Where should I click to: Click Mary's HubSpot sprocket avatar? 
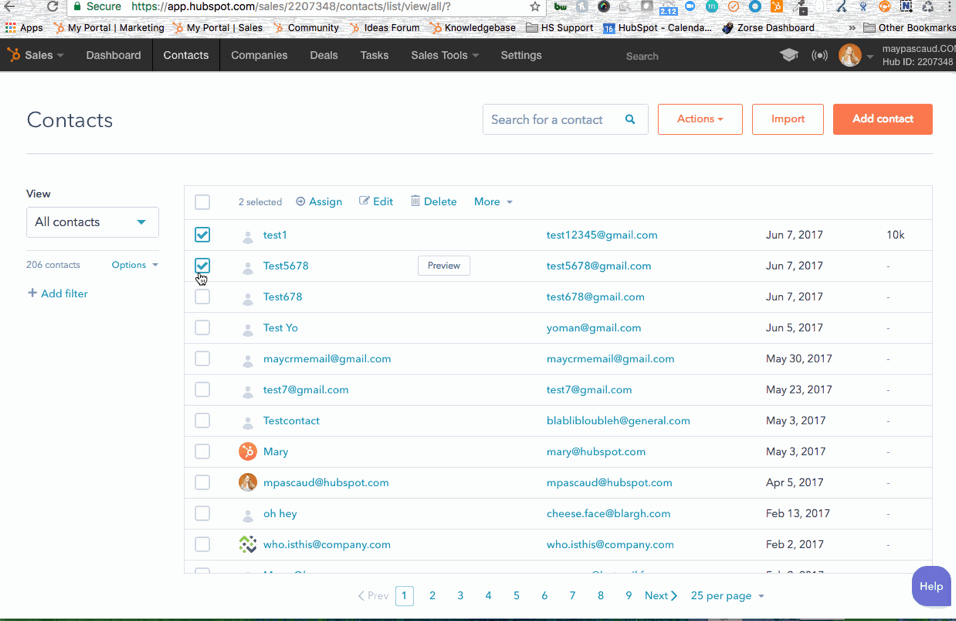248,452
